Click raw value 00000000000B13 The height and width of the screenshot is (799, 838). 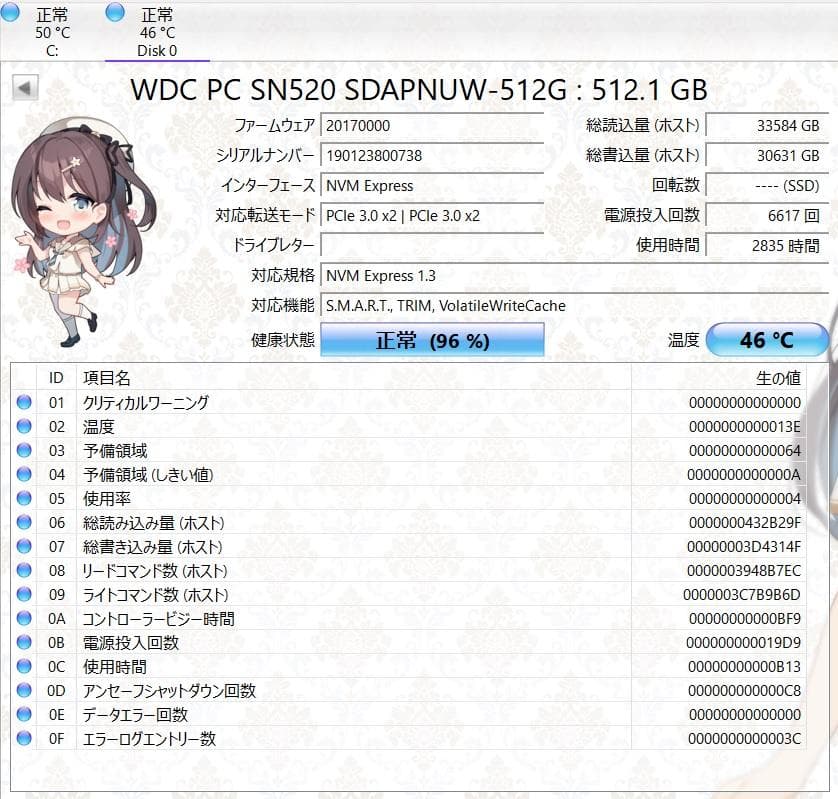[x=744, y=667]
